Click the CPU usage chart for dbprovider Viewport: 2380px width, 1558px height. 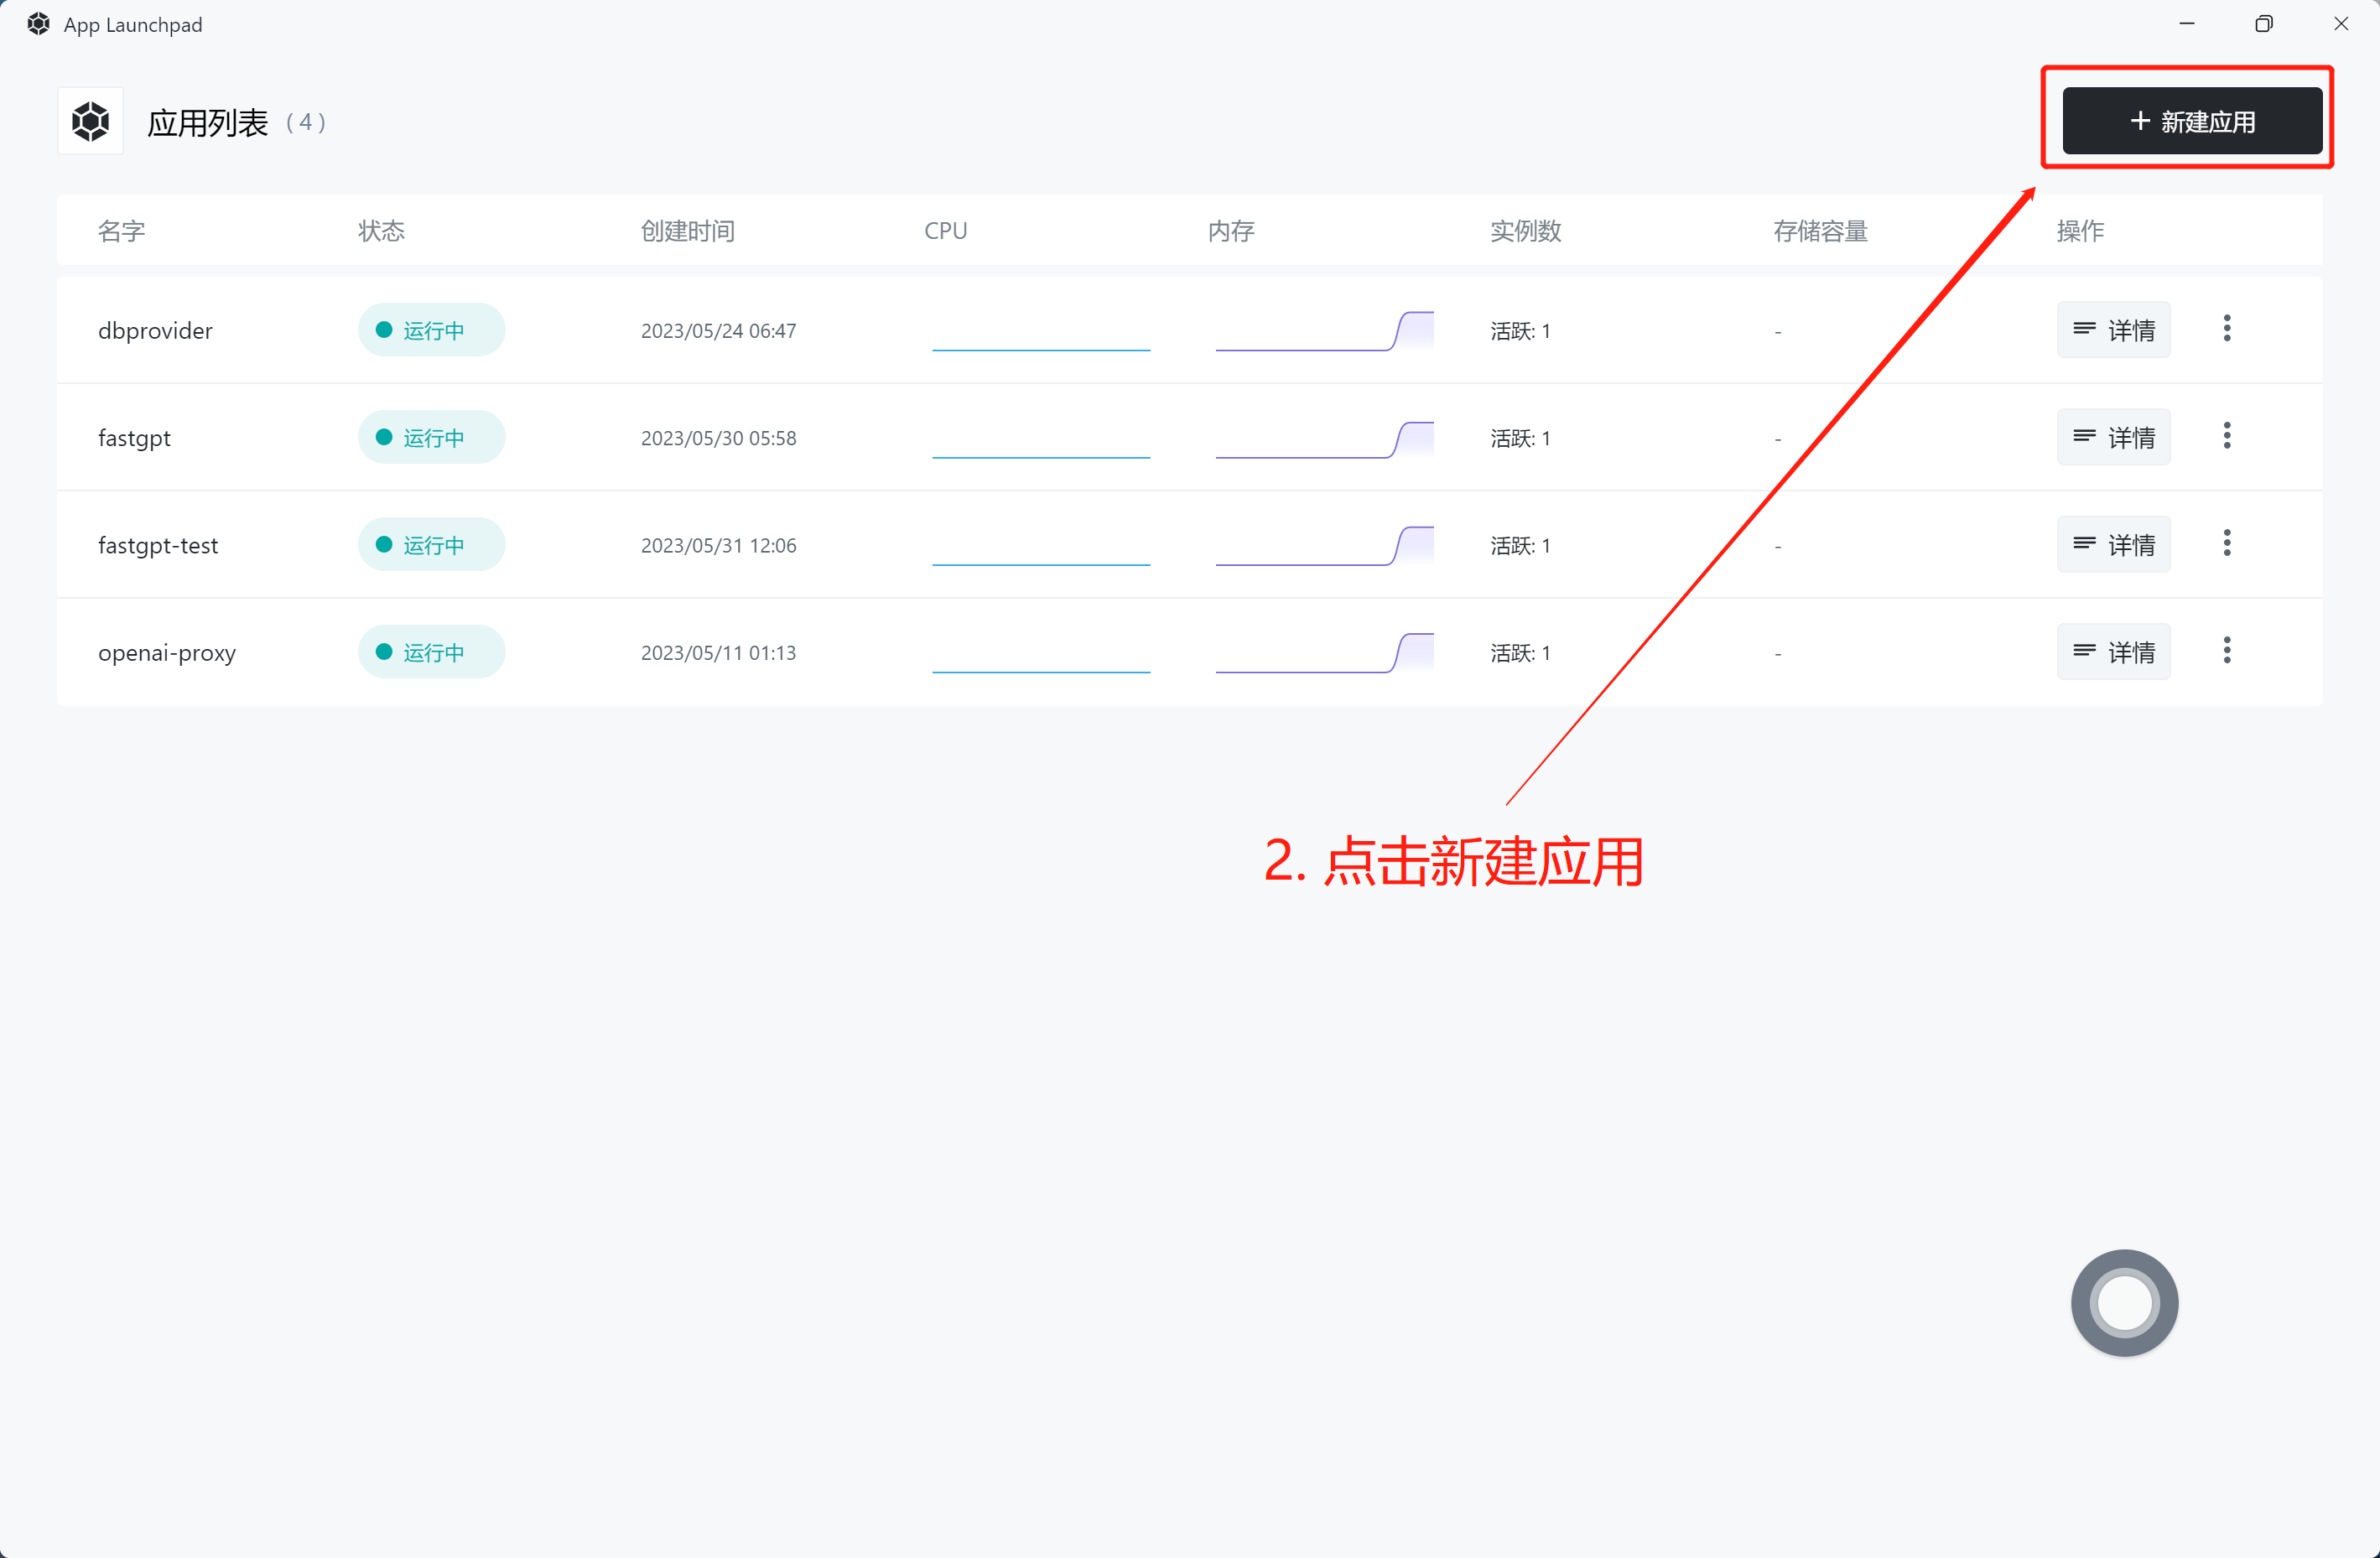tap(1041, 331)
